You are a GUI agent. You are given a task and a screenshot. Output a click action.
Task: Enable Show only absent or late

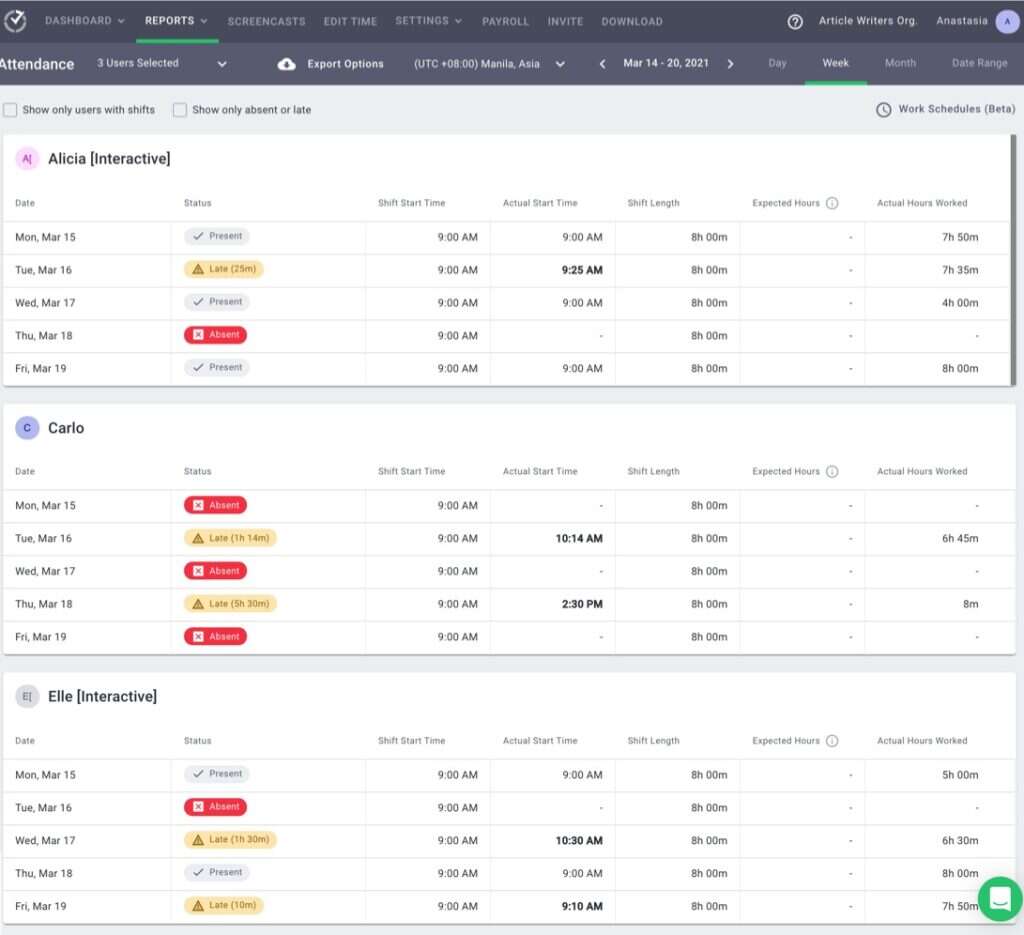tap(180, 110)
